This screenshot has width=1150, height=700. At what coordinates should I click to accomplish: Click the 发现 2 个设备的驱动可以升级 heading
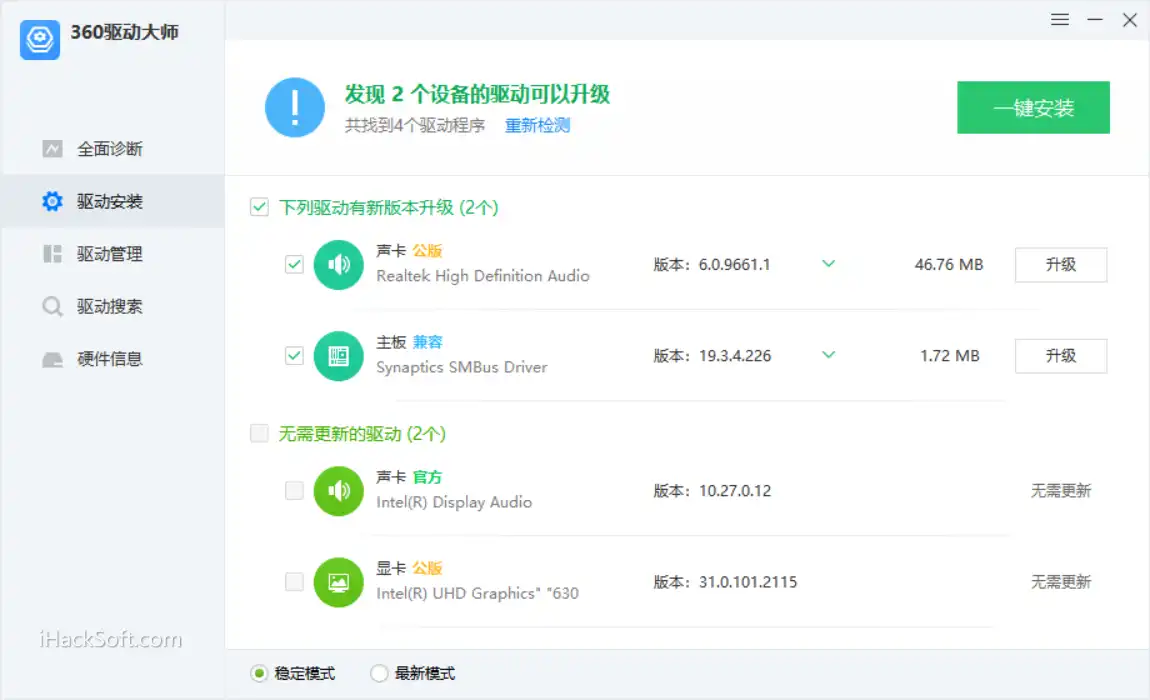pos(477,94)
